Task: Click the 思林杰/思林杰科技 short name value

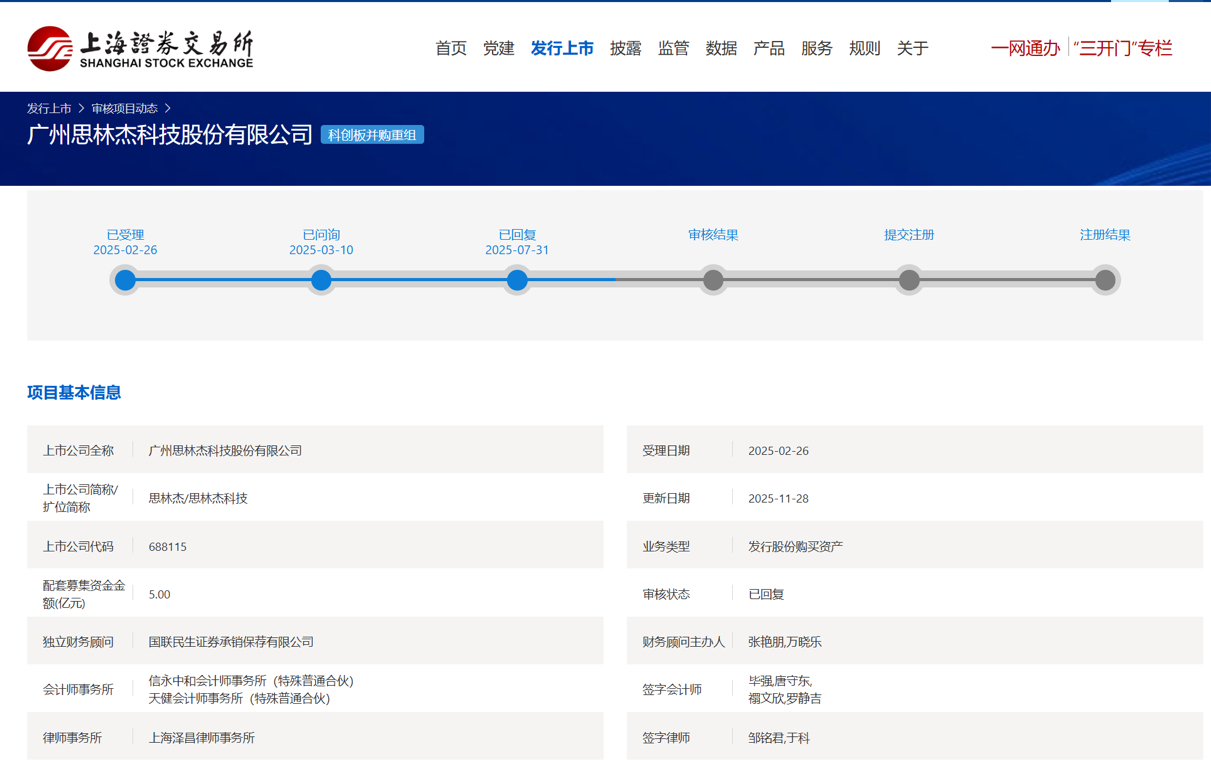Action: 198,498
